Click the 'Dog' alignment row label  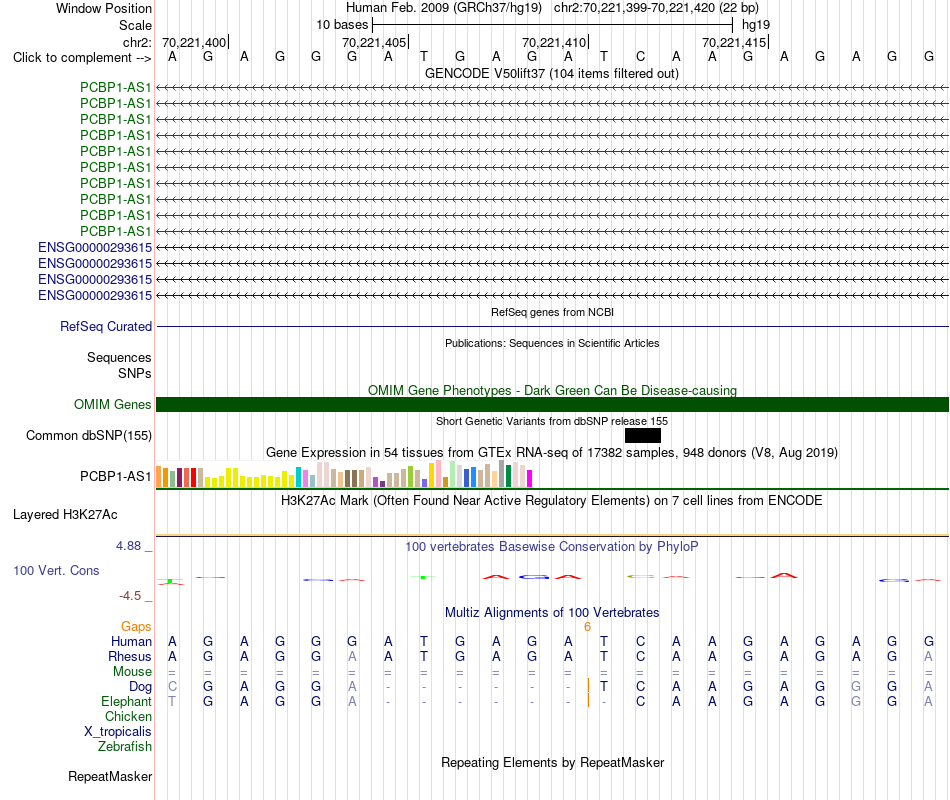click(x=141, y=687)
